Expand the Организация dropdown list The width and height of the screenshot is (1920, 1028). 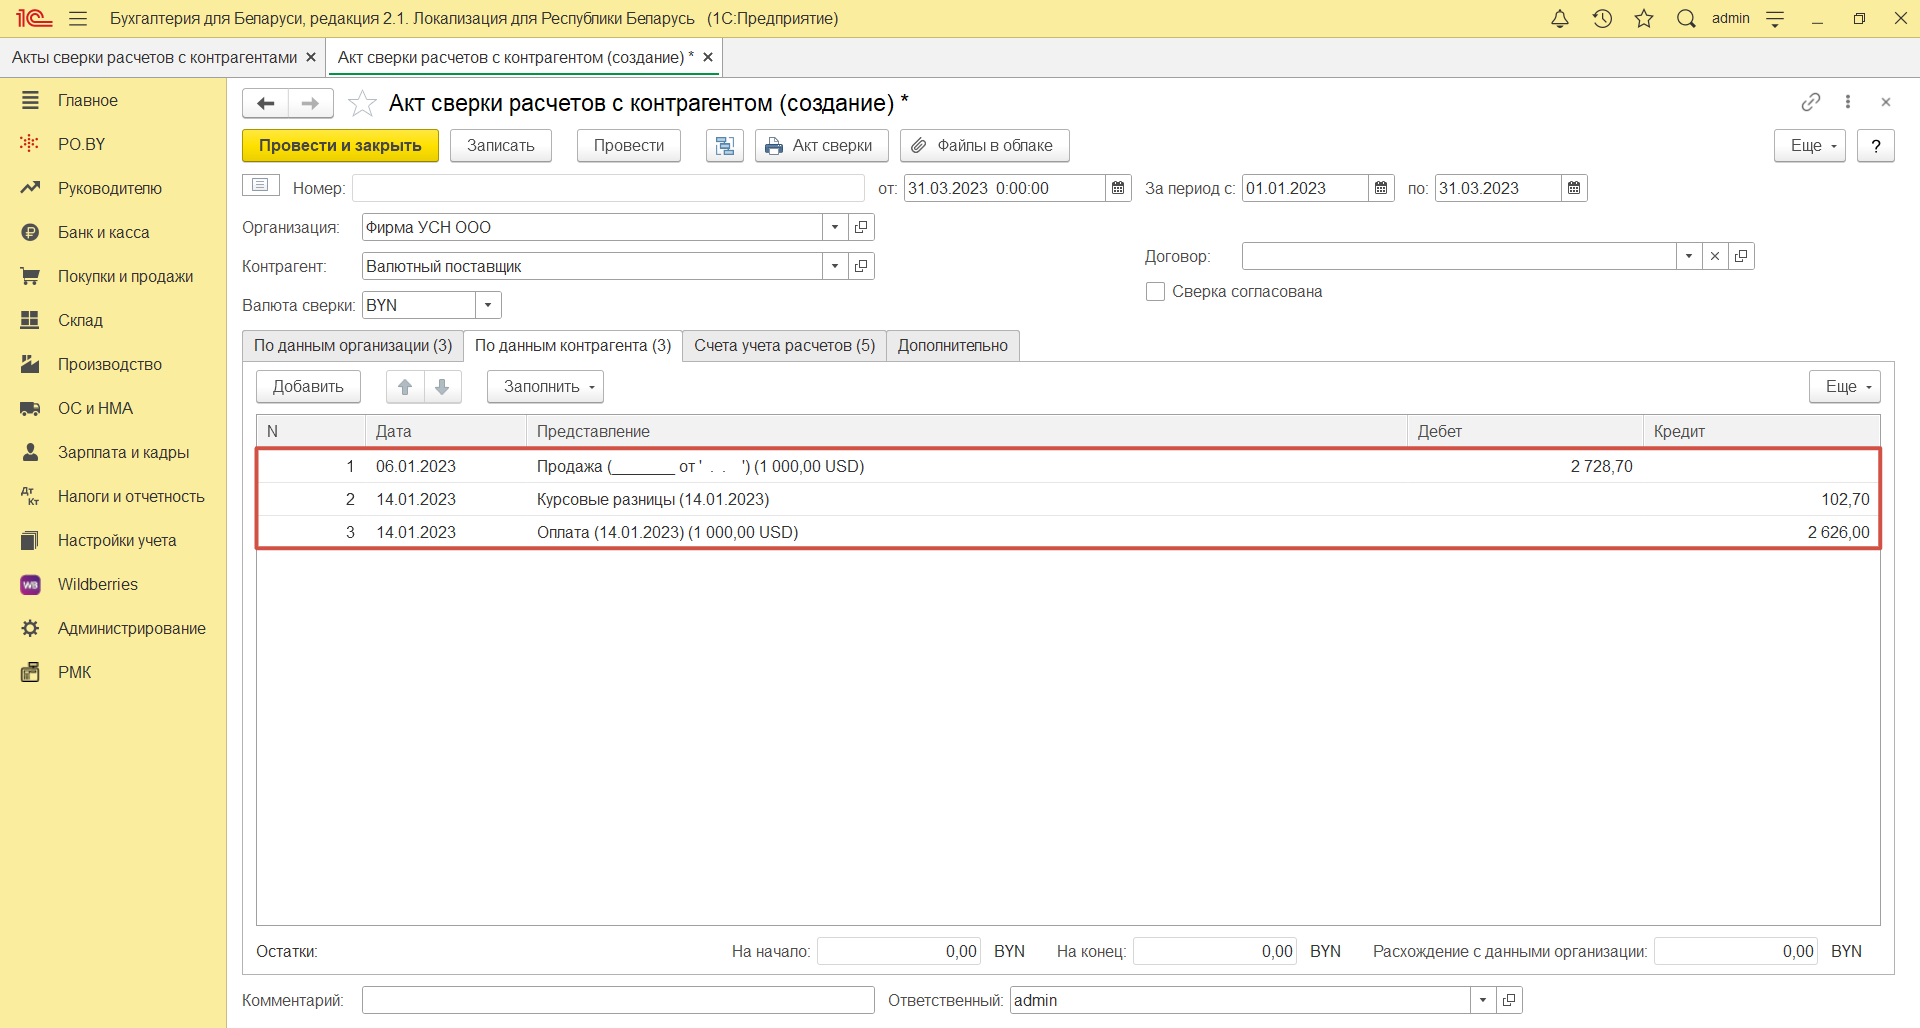pos(835,228)
